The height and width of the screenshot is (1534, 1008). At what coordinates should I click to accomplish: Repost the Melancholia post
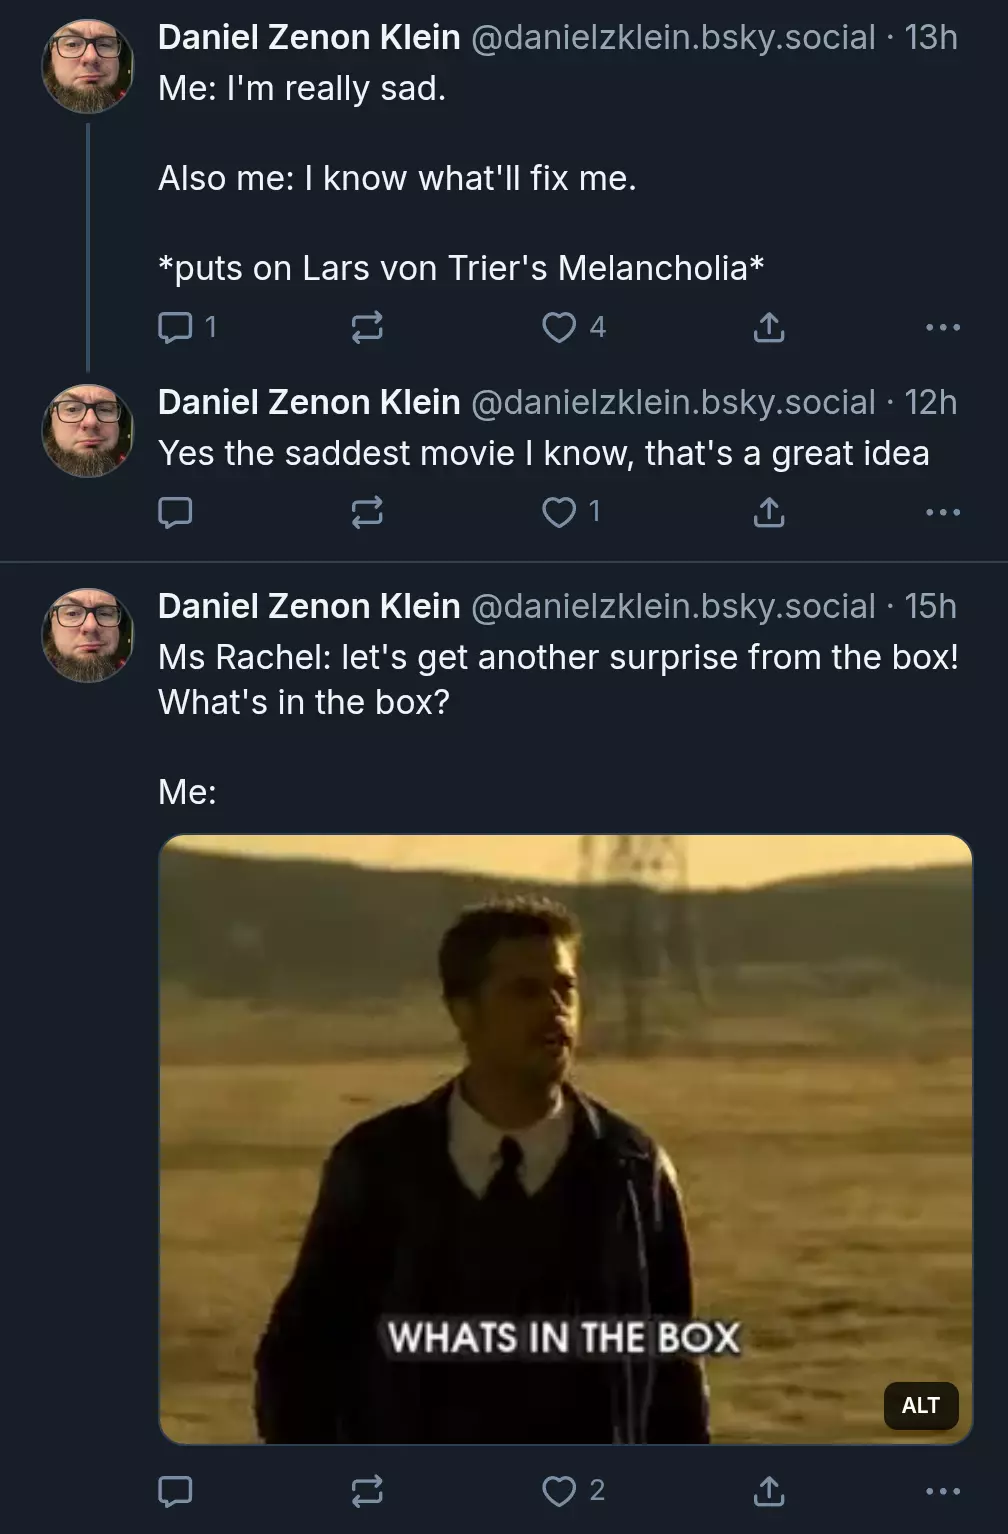[x=367, y=327]
